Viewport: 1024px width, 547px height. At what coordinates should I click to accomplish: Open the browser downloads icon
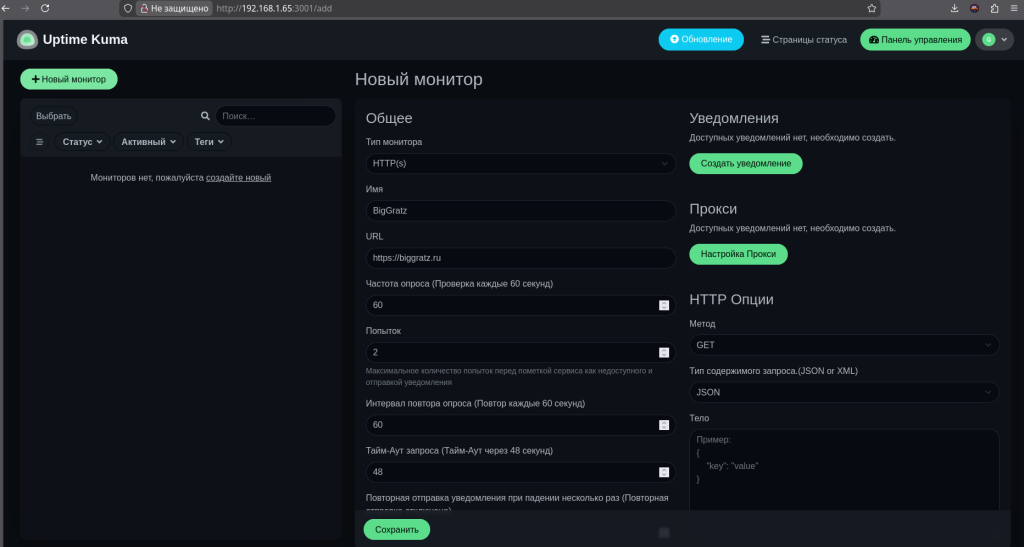click(954, 8)
